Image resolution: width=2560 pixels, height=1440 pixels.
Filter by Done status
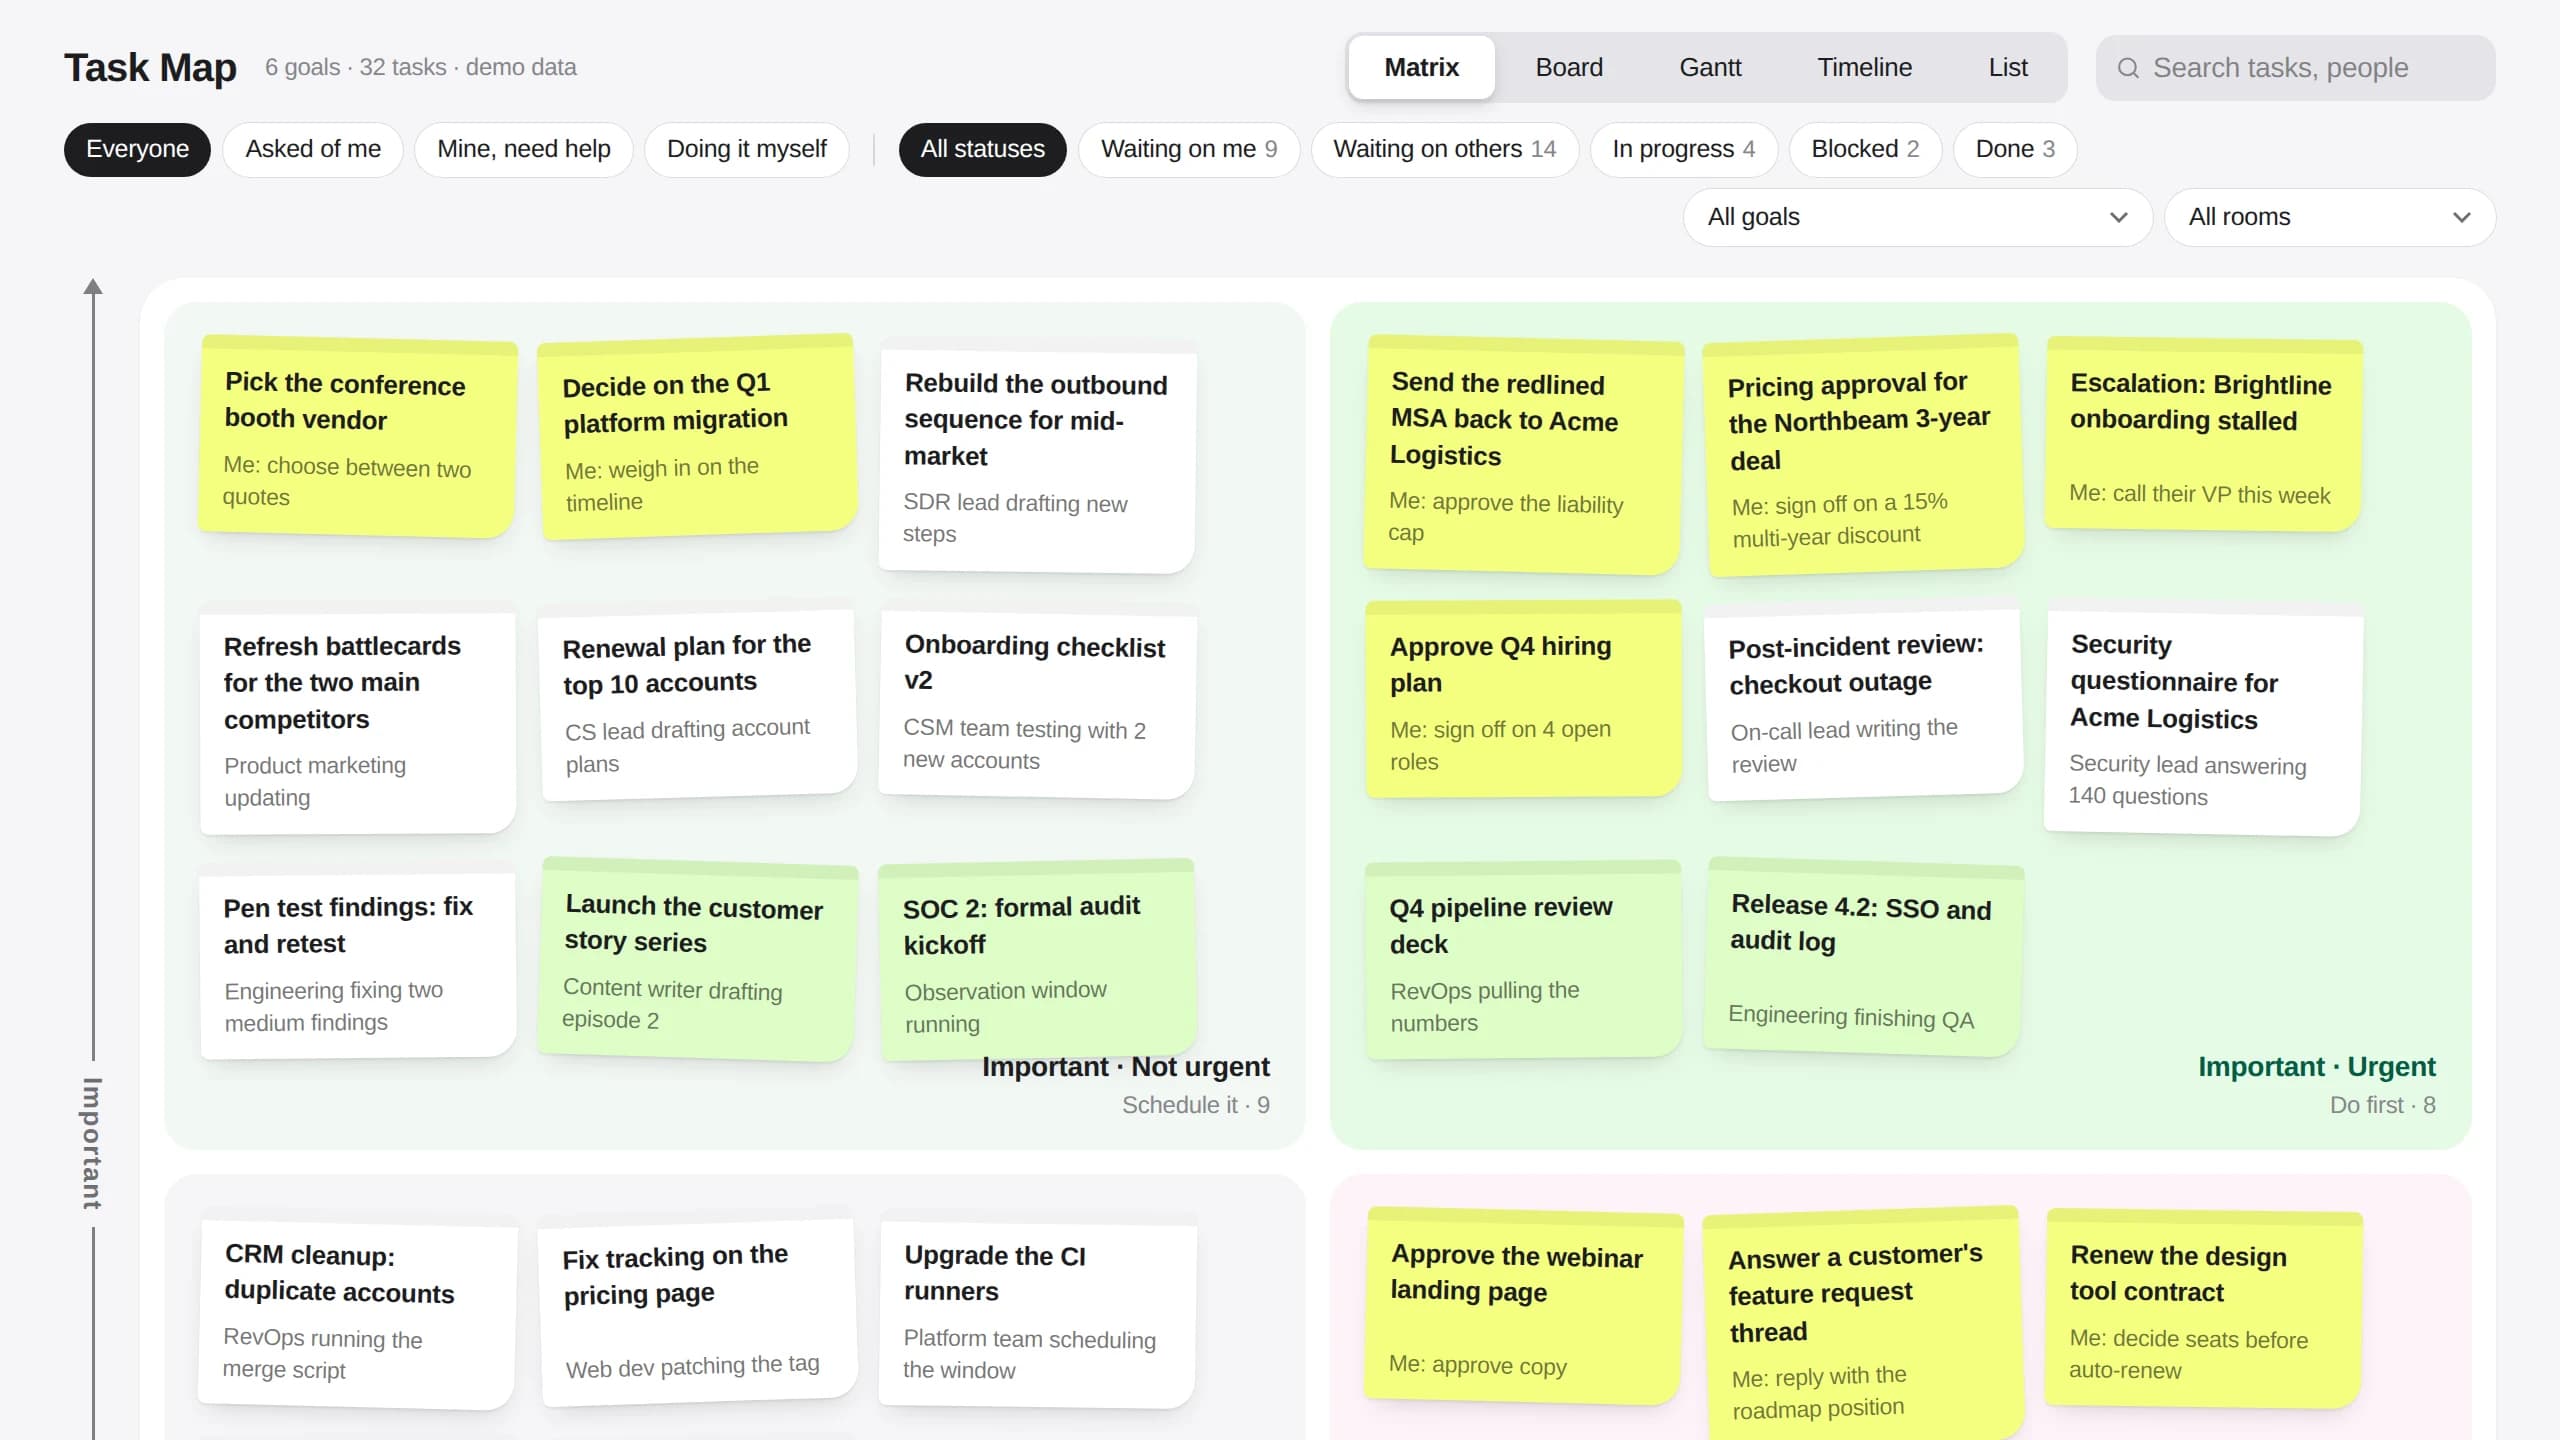point(2015,149)
